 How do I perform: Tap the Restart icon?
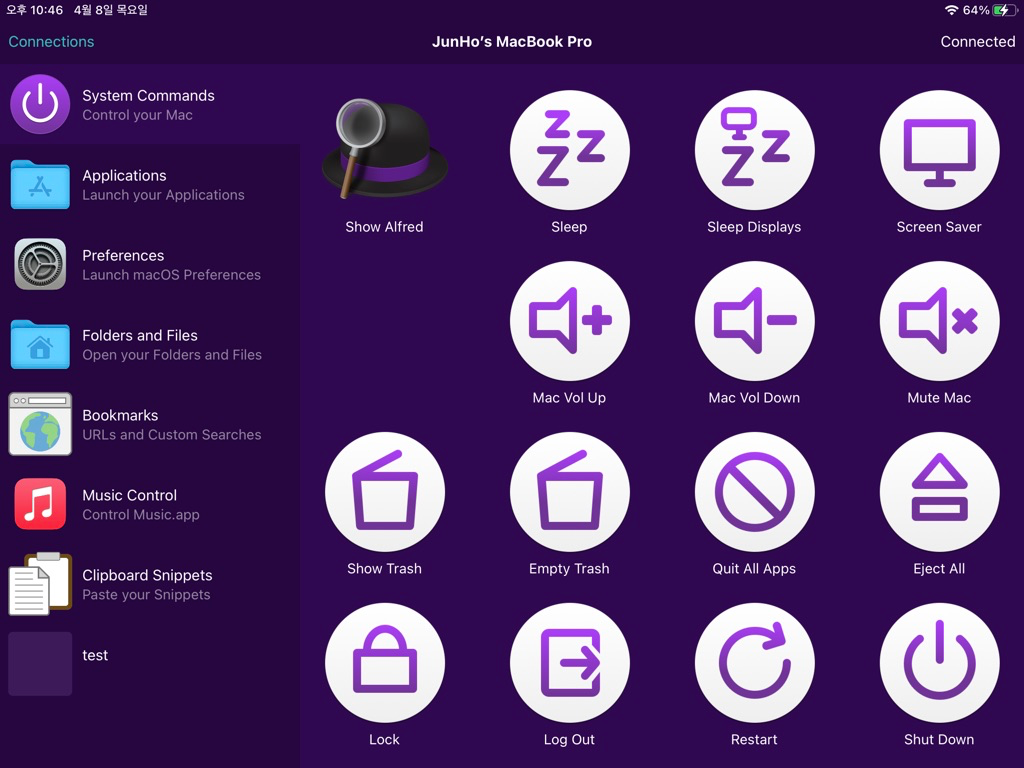754,662
